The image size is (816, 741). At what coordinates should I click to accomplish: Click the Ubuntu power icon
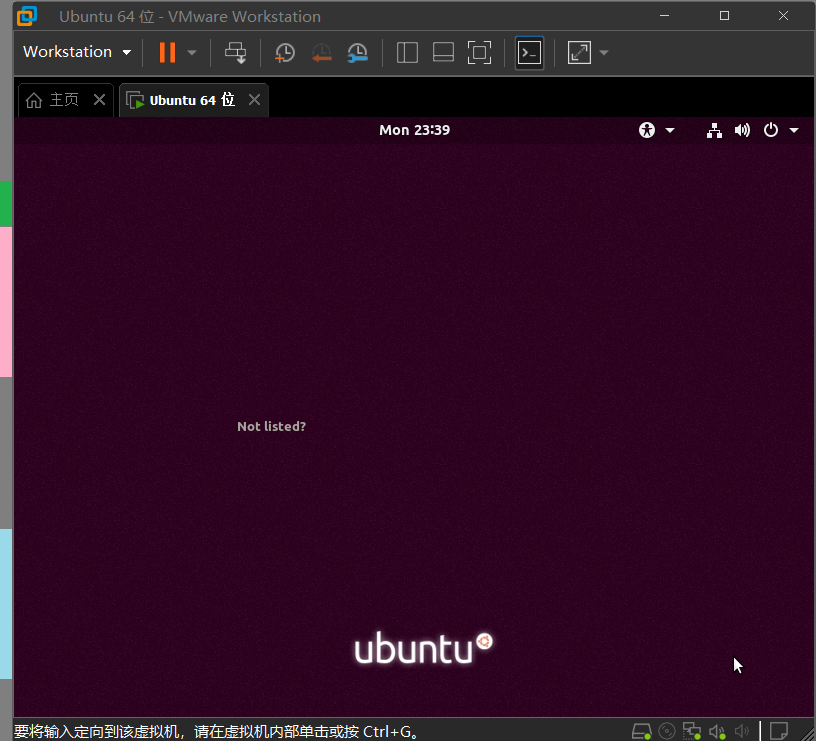point(771,130)
